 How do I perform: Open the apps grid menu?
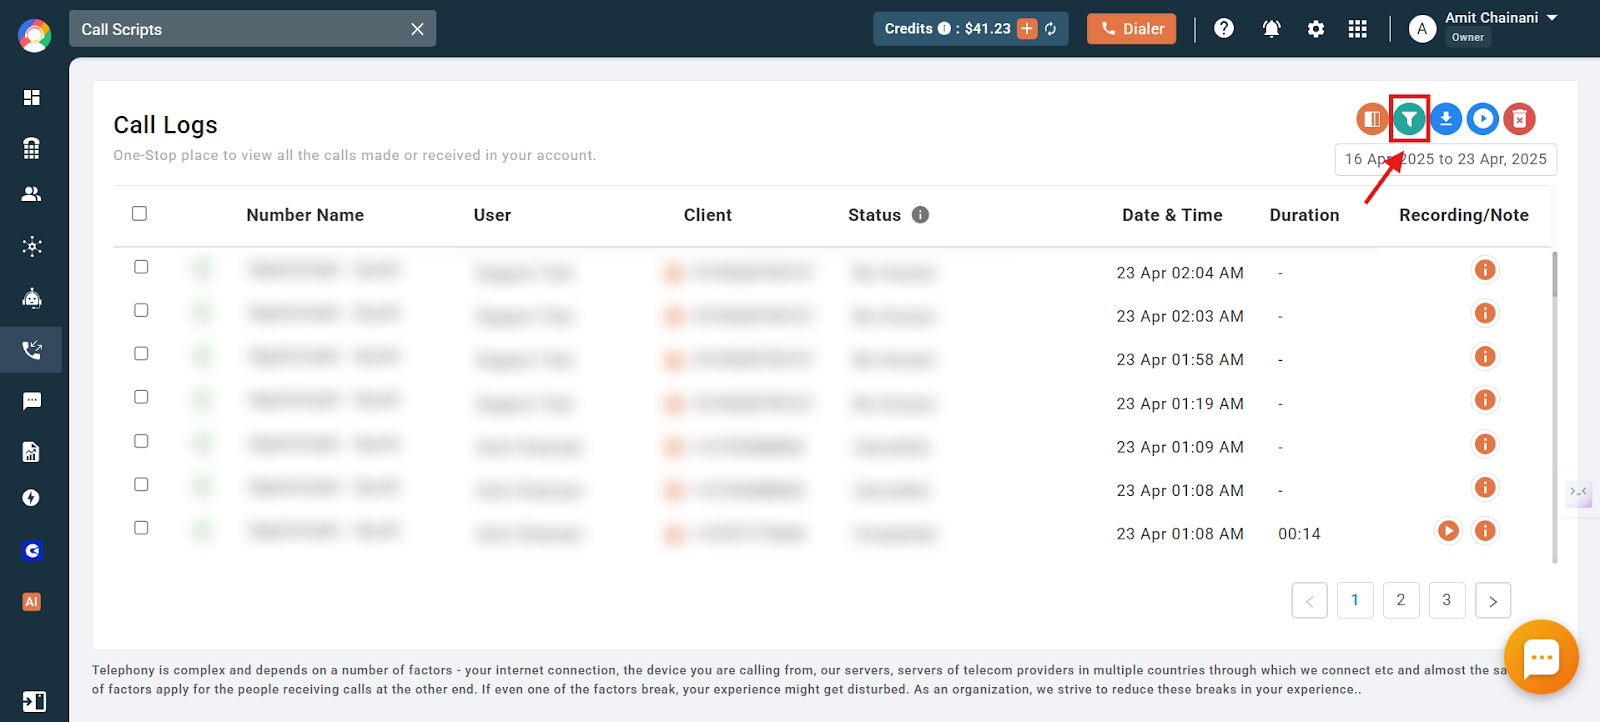coord(1357,29)
